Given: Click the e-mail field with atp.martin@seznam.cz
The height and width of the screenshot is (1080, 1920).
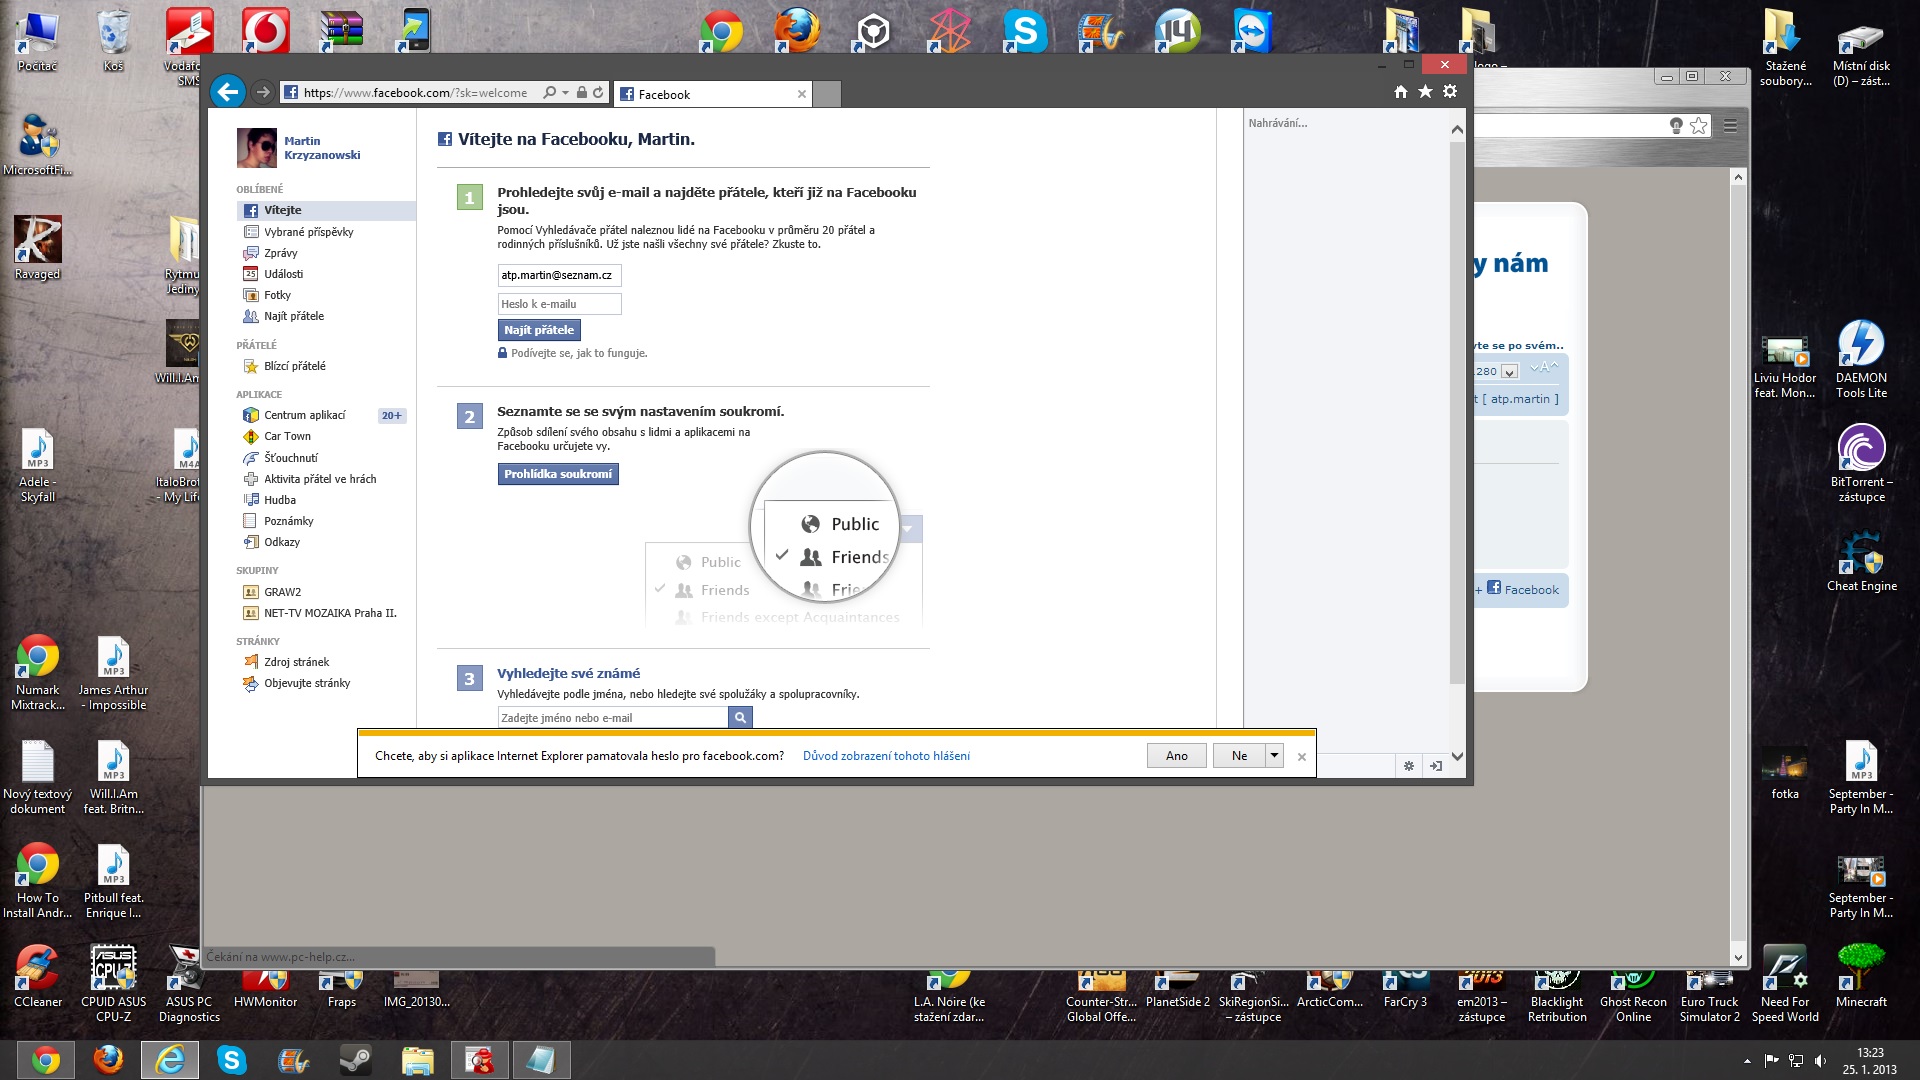Looking at the screenshot, I should pyautogui.click(x=559, y=275).
